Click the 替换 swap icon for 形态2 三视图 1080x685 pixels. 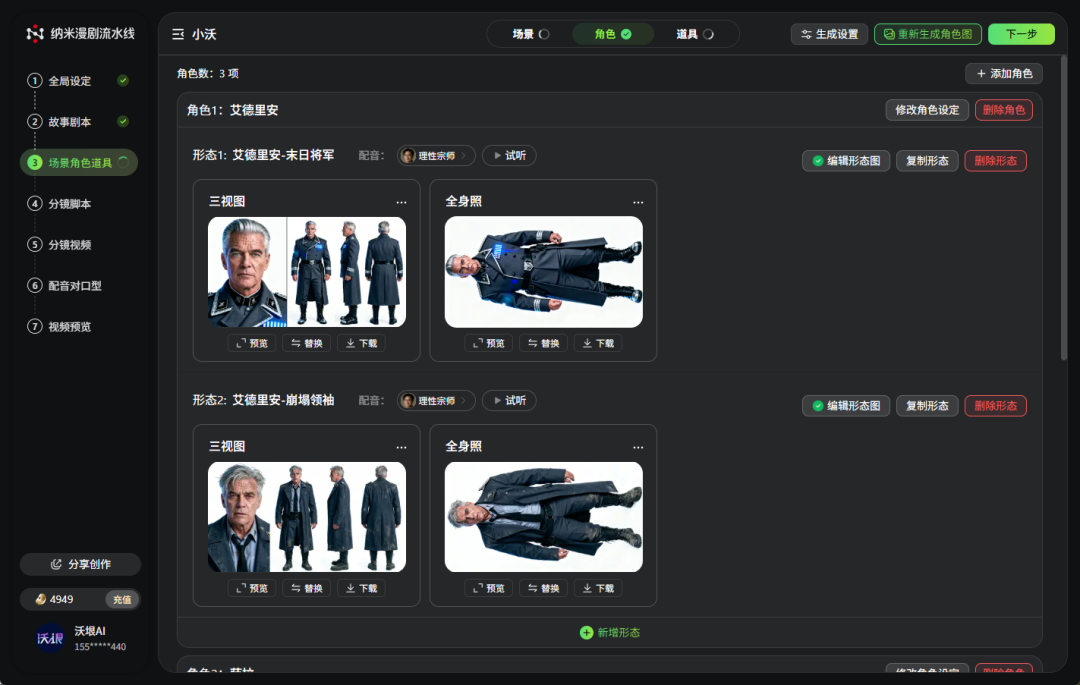(x=293, y=587)
